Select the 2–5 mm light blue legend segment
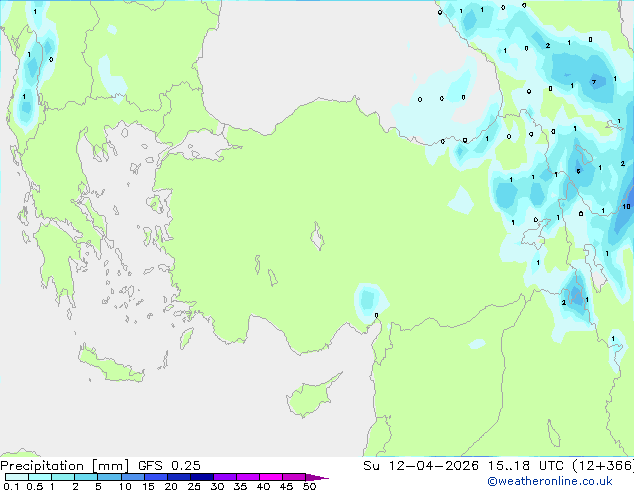Screen dimensions: 634x490 [86, 477]
